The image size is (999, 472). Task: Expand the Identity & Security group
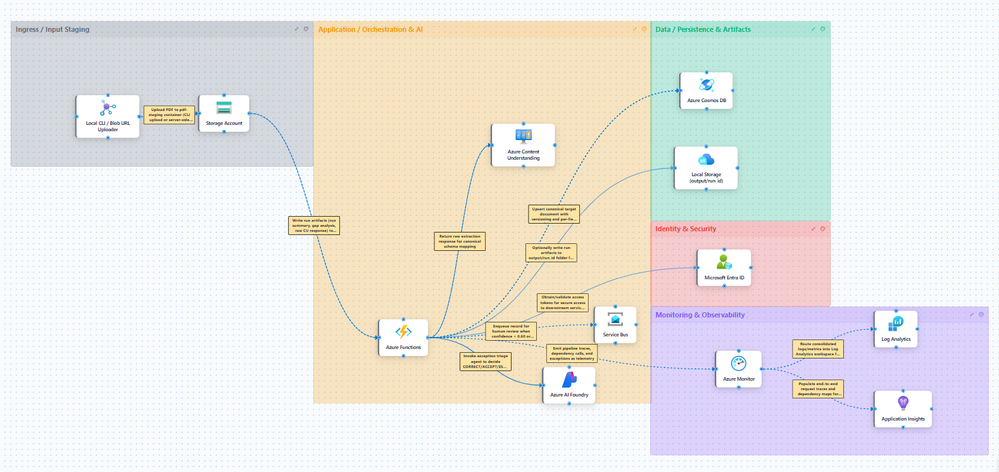[814, 228]
